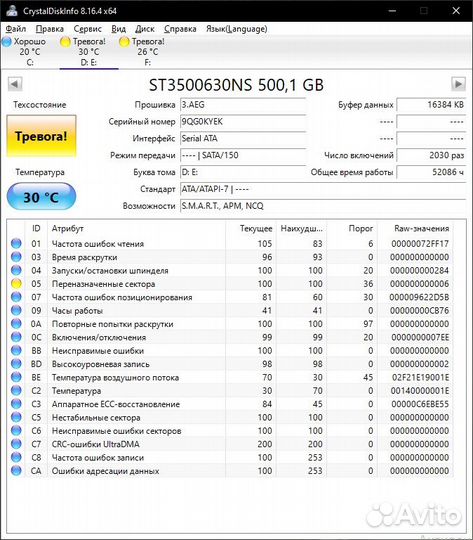Select raw value 02F21E19001E
This screenshot has width=473, height=540.
pyautogui.click(x=420, y=377)
